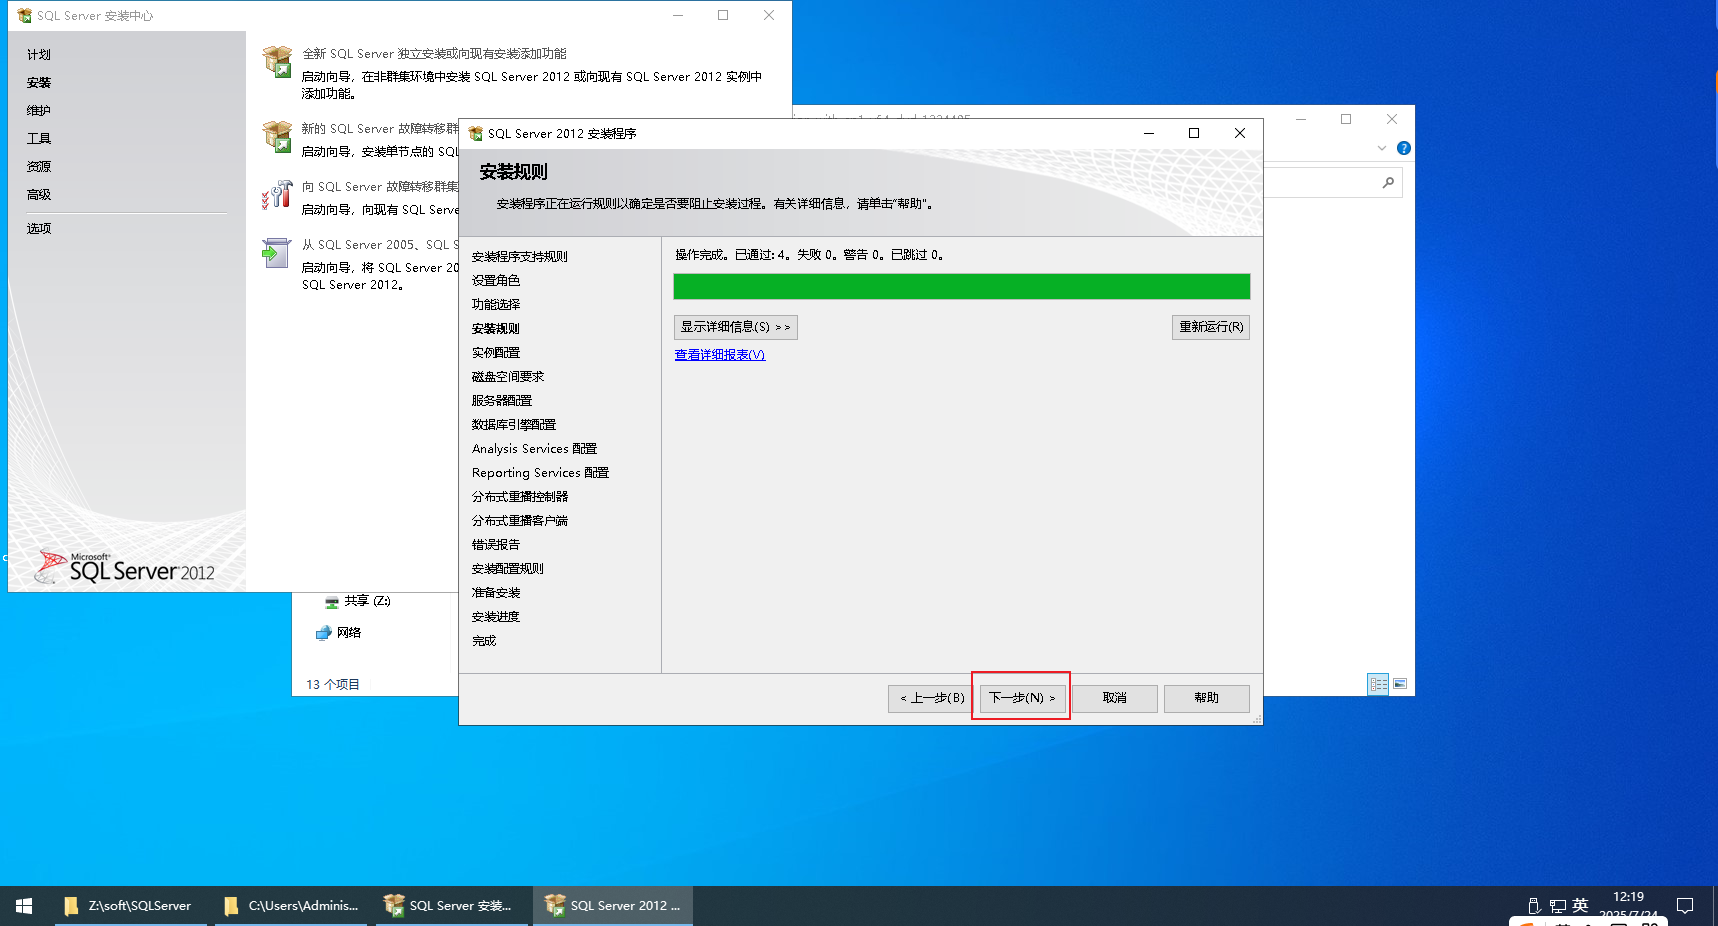Click the network tray icon

pos(1558,906)
